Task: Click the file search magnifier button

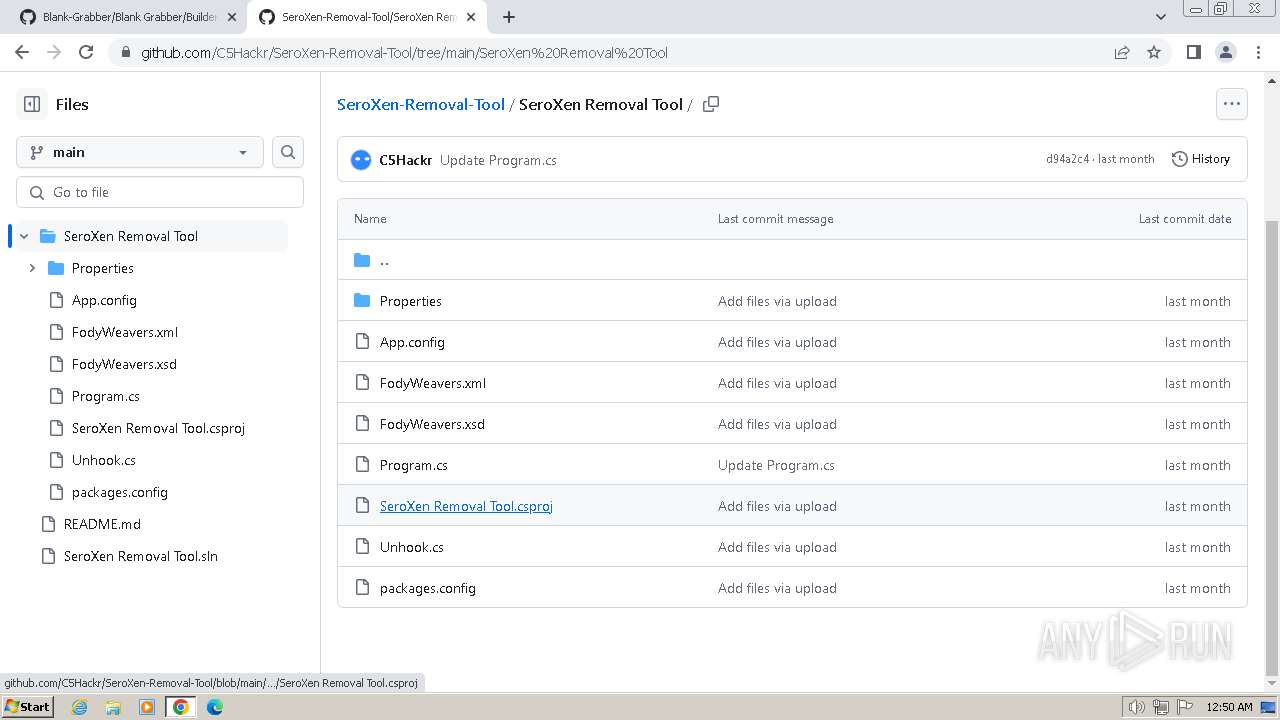Action: [288, 152]
